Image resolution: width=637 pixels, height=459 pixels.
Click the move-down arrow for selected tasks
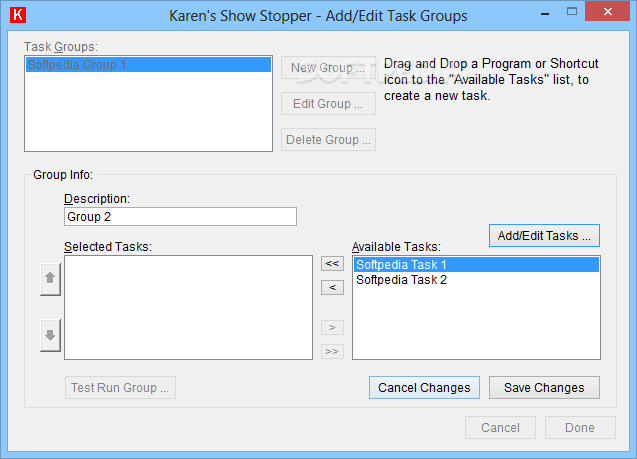[50, 335]
